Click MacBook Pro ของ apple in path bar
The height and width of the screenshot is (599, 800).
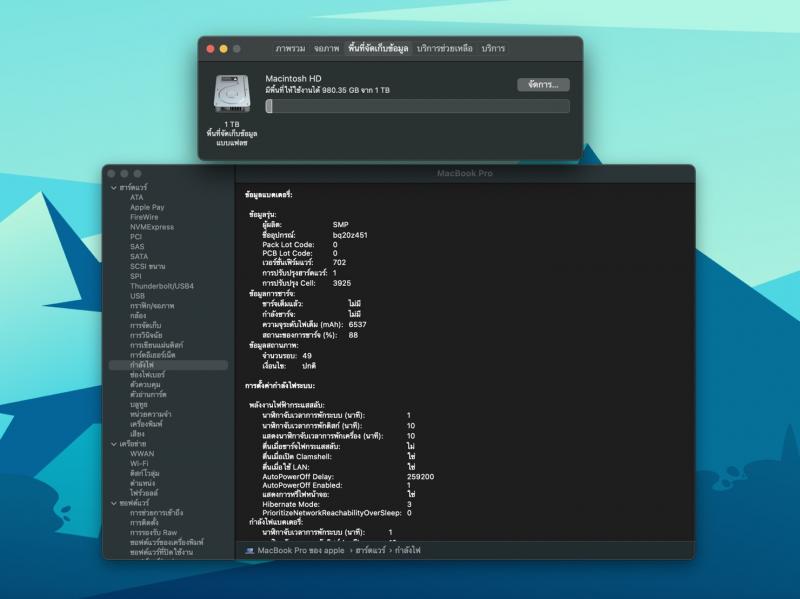tap(301, 551)
